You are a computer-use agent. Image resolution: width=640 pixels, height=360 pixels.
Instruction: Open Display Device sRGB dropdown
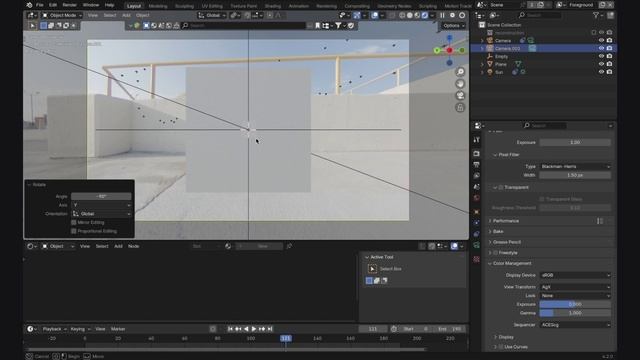[x=575, y=275]
